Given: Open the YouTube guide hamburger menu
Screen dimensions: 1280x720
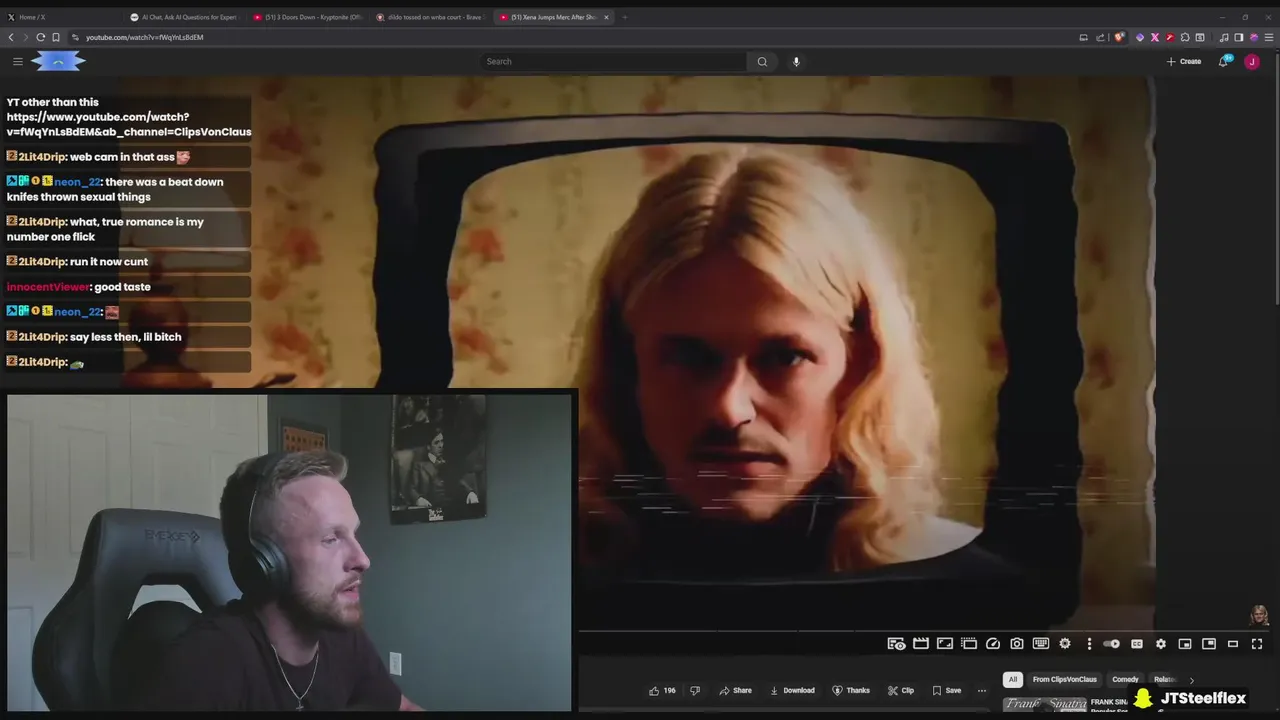Looking at the screenshot, I should pyautogui.click(x=17, y=61).
